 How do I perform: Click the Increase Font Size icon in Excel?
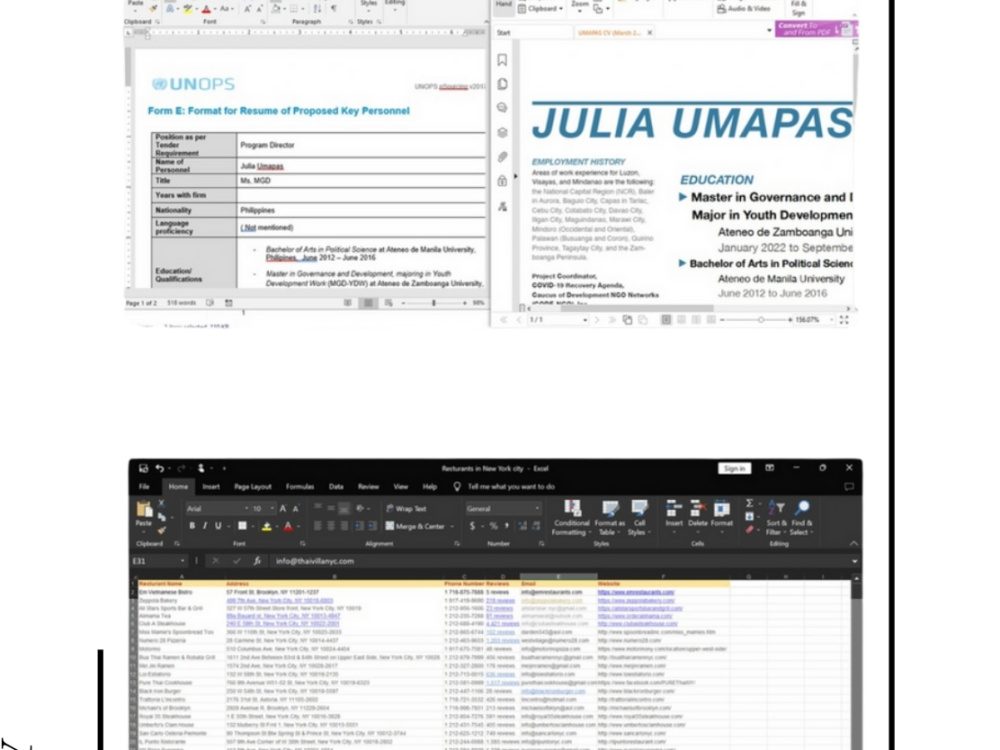tap(283, 508)
